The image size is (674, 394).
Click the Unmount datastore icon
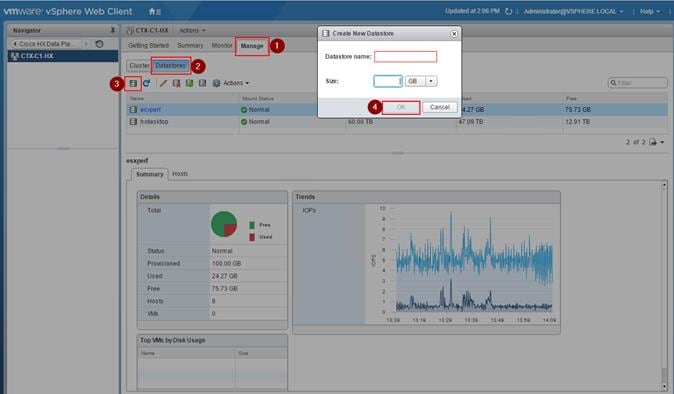coord(202,83)
